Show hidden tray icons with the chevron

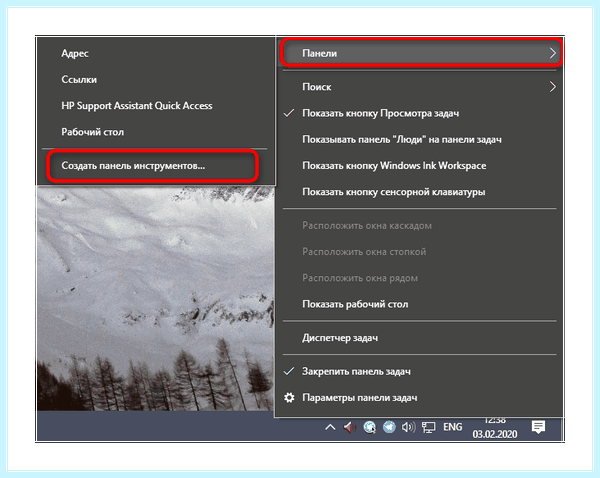pyautogui.click(x=330, y=427)
